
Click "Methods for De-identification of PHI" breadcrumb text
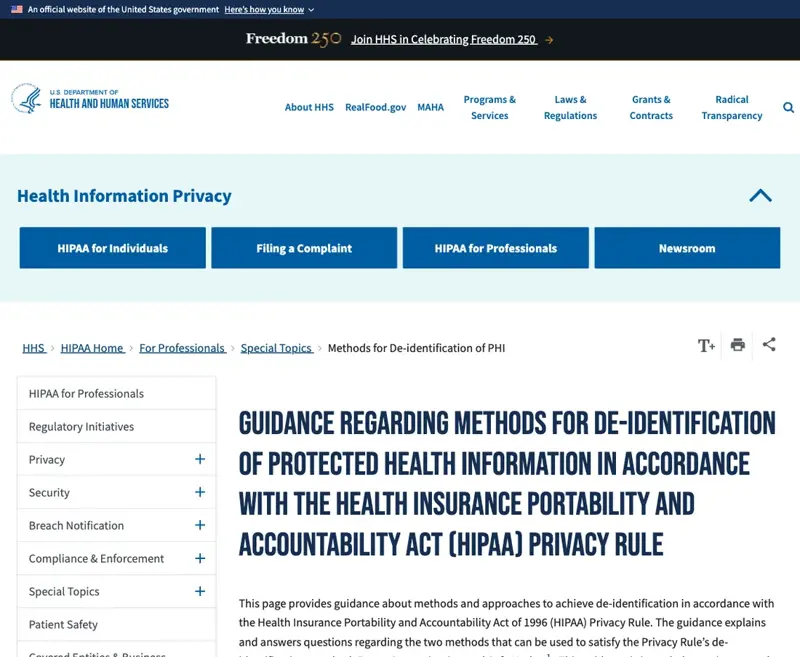point(416,348)
